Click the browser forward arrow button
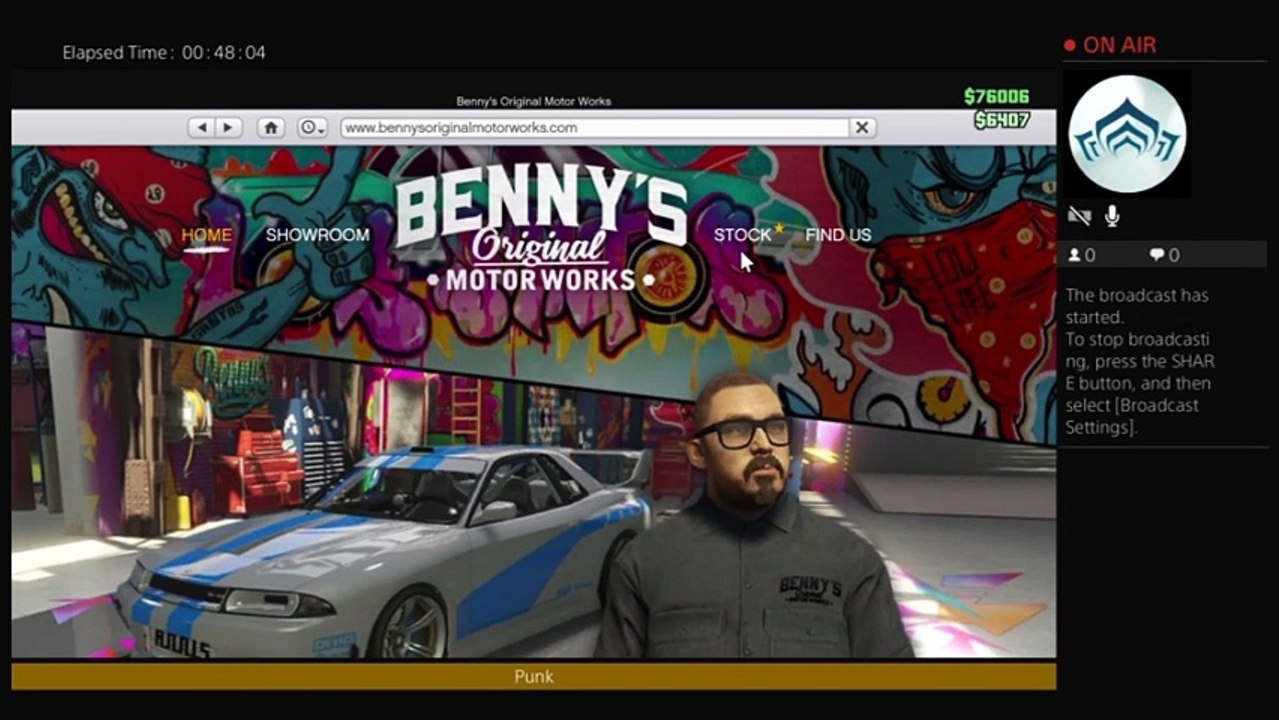The width and height of the screenshot is (1279, 720). pos(229,128)
